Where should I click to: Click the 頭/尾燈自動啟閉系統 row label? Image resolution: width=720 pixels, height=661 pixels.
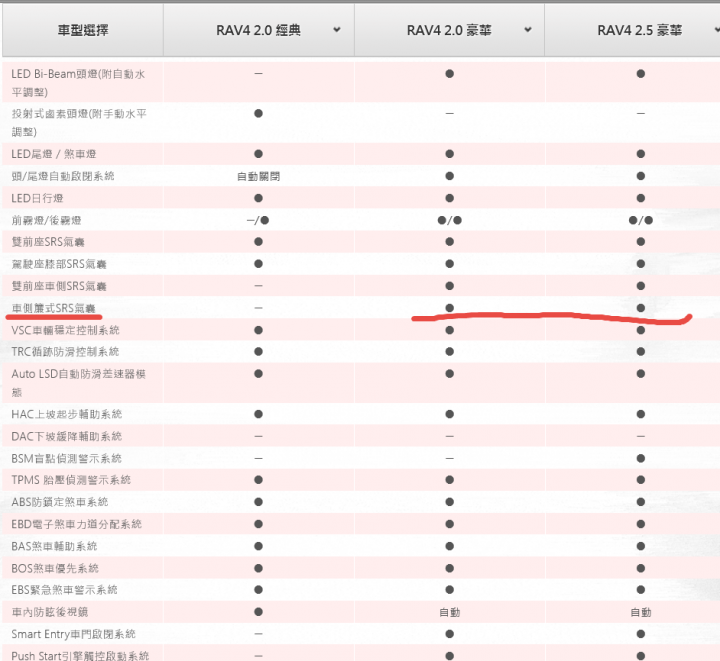tap(63, 176)
